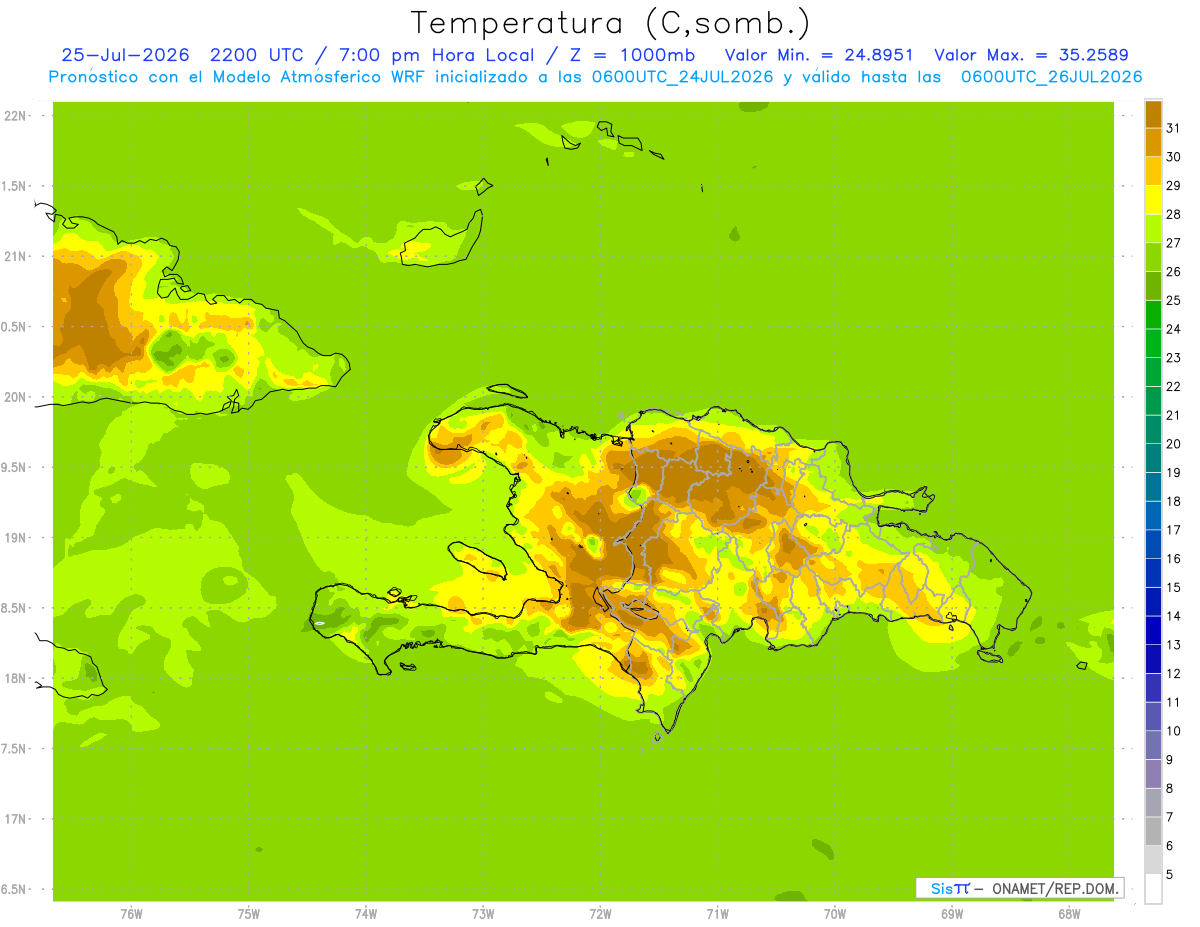Click the '20N' latitude label

point(15,397)
